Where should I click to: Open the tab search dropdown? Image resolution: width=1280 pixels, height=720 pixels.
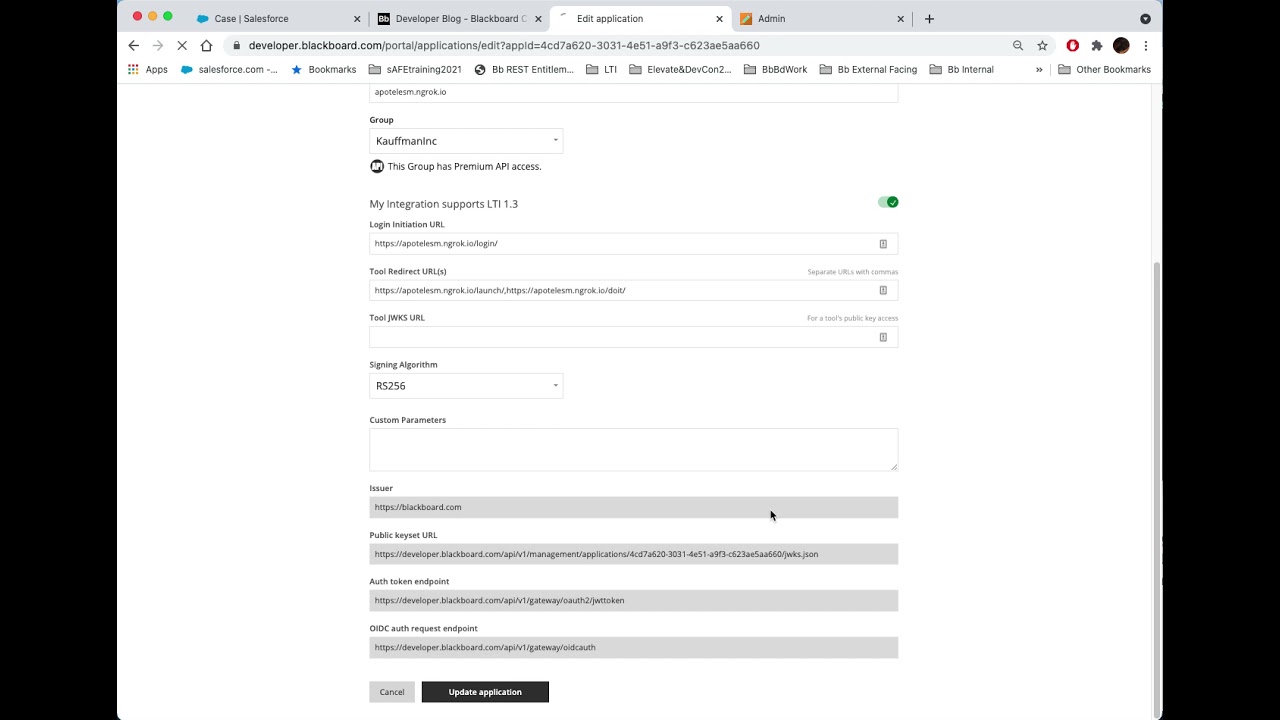1145,19
